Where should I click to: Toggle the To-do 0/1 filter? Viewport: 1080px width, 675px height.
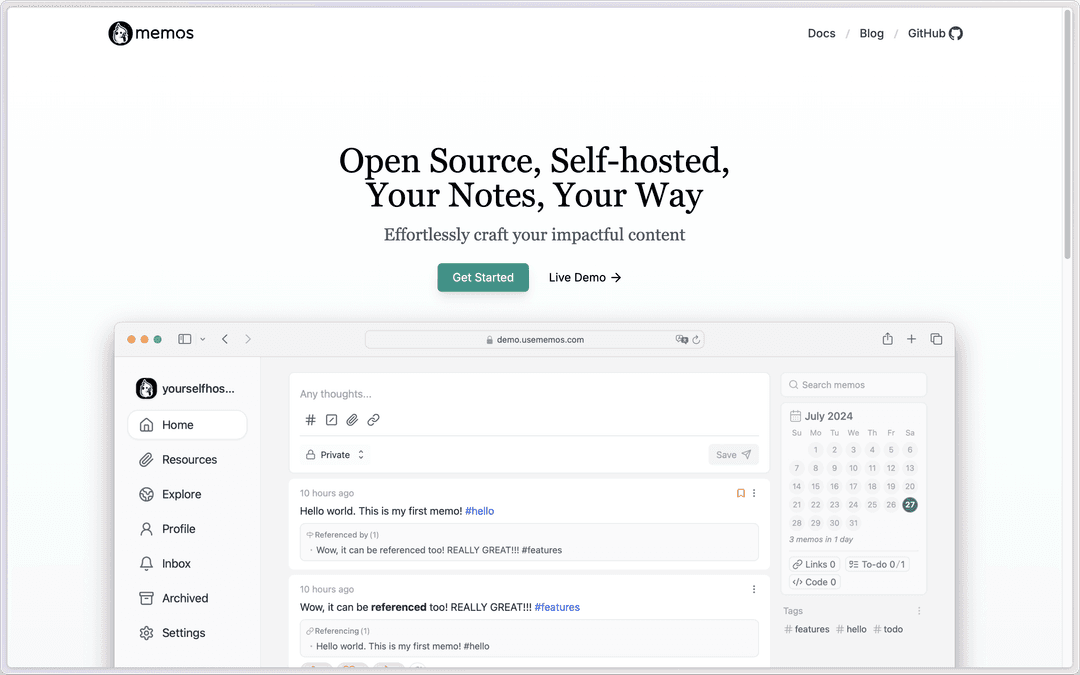click(876, 564)
